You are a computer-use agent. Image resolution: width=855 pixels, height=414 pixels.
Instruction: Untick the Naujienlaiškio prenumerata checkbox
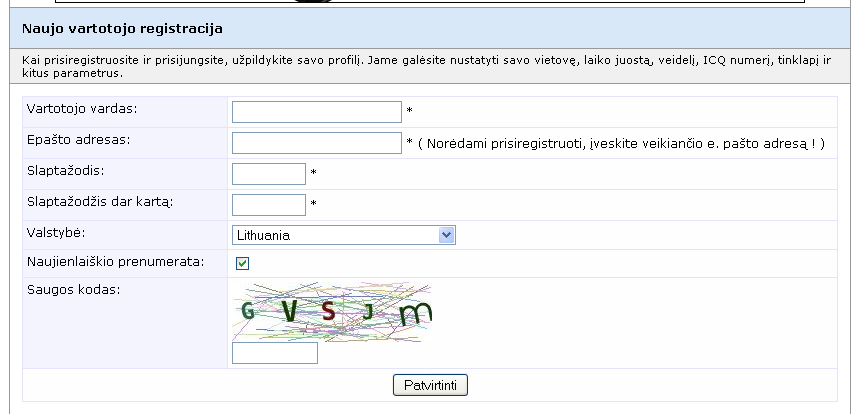coord(242,263)
